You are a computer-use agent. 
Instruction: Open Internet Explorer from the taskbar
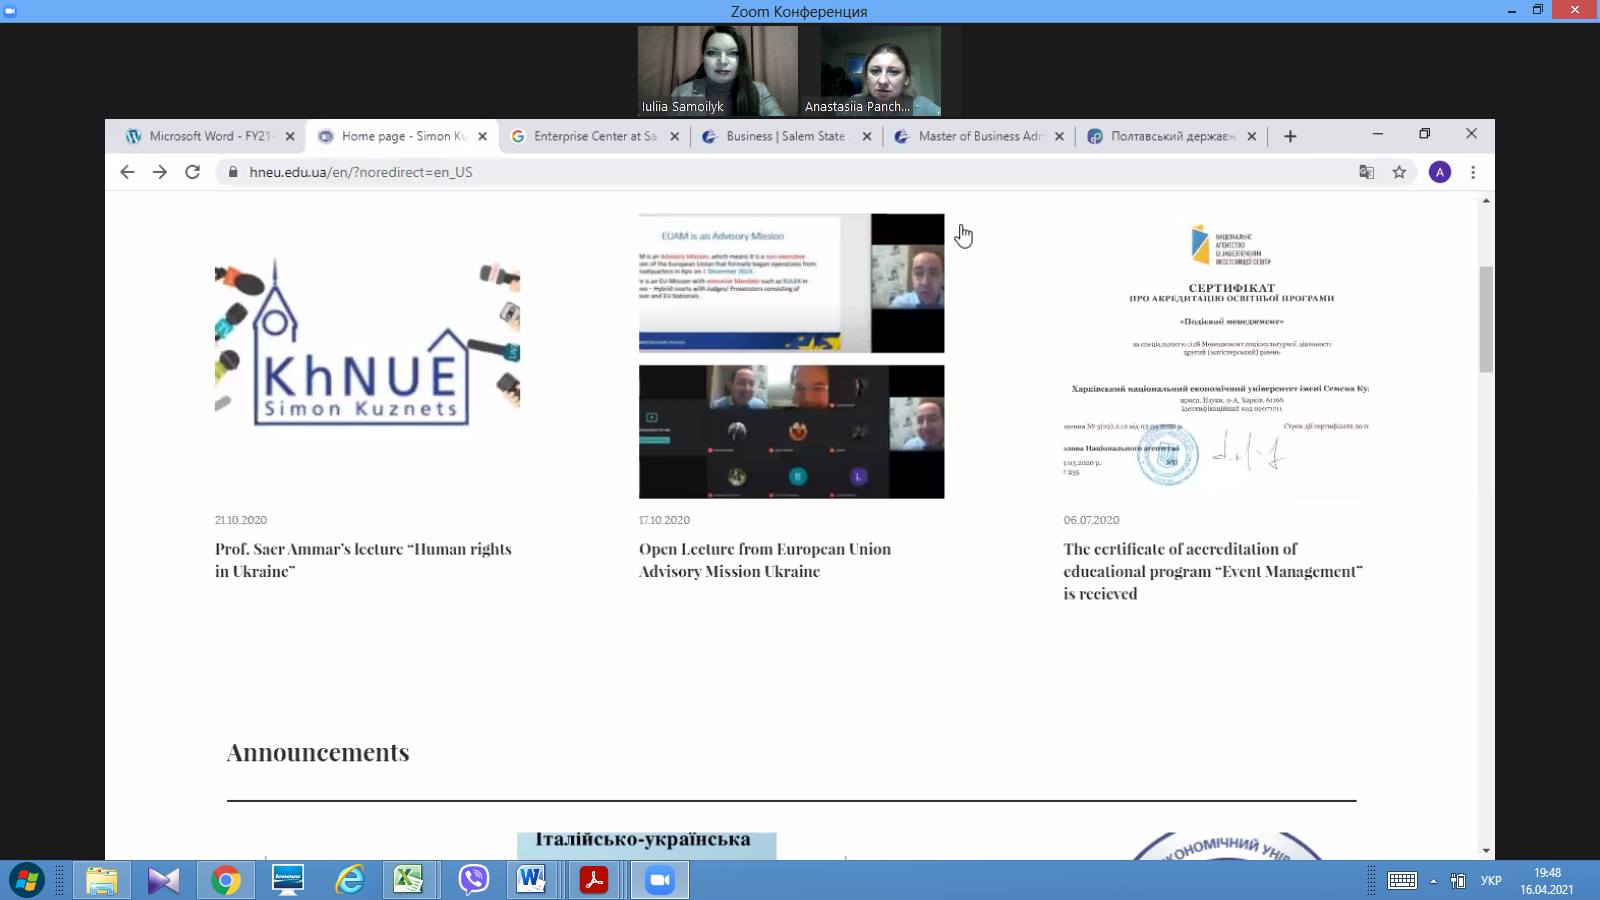click(350, 880)
